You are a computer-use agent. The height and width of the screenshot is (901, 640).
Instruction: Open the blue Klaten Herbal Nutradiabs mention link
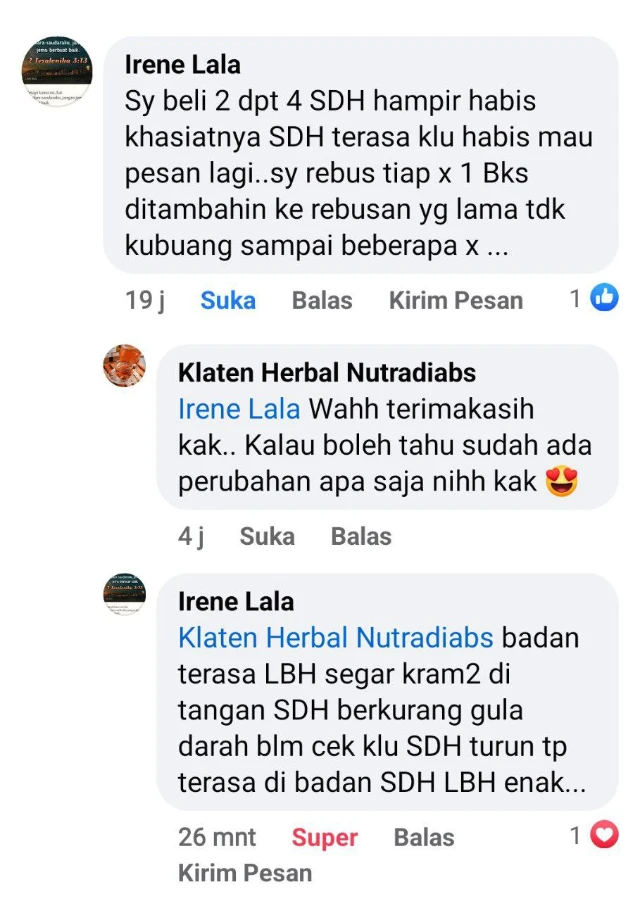coord(336,638)
